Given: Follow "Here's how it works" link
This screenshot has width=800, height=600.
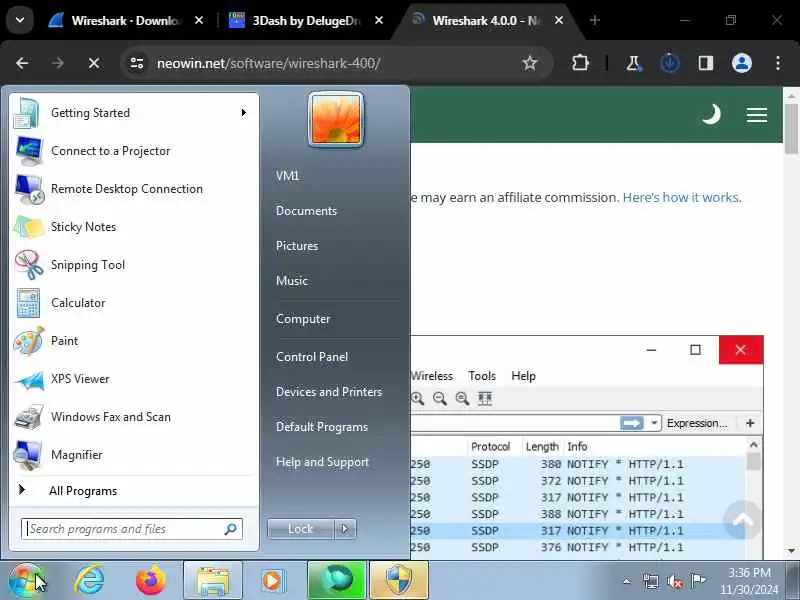Looking at the screenshot, I should coord(682,197).
